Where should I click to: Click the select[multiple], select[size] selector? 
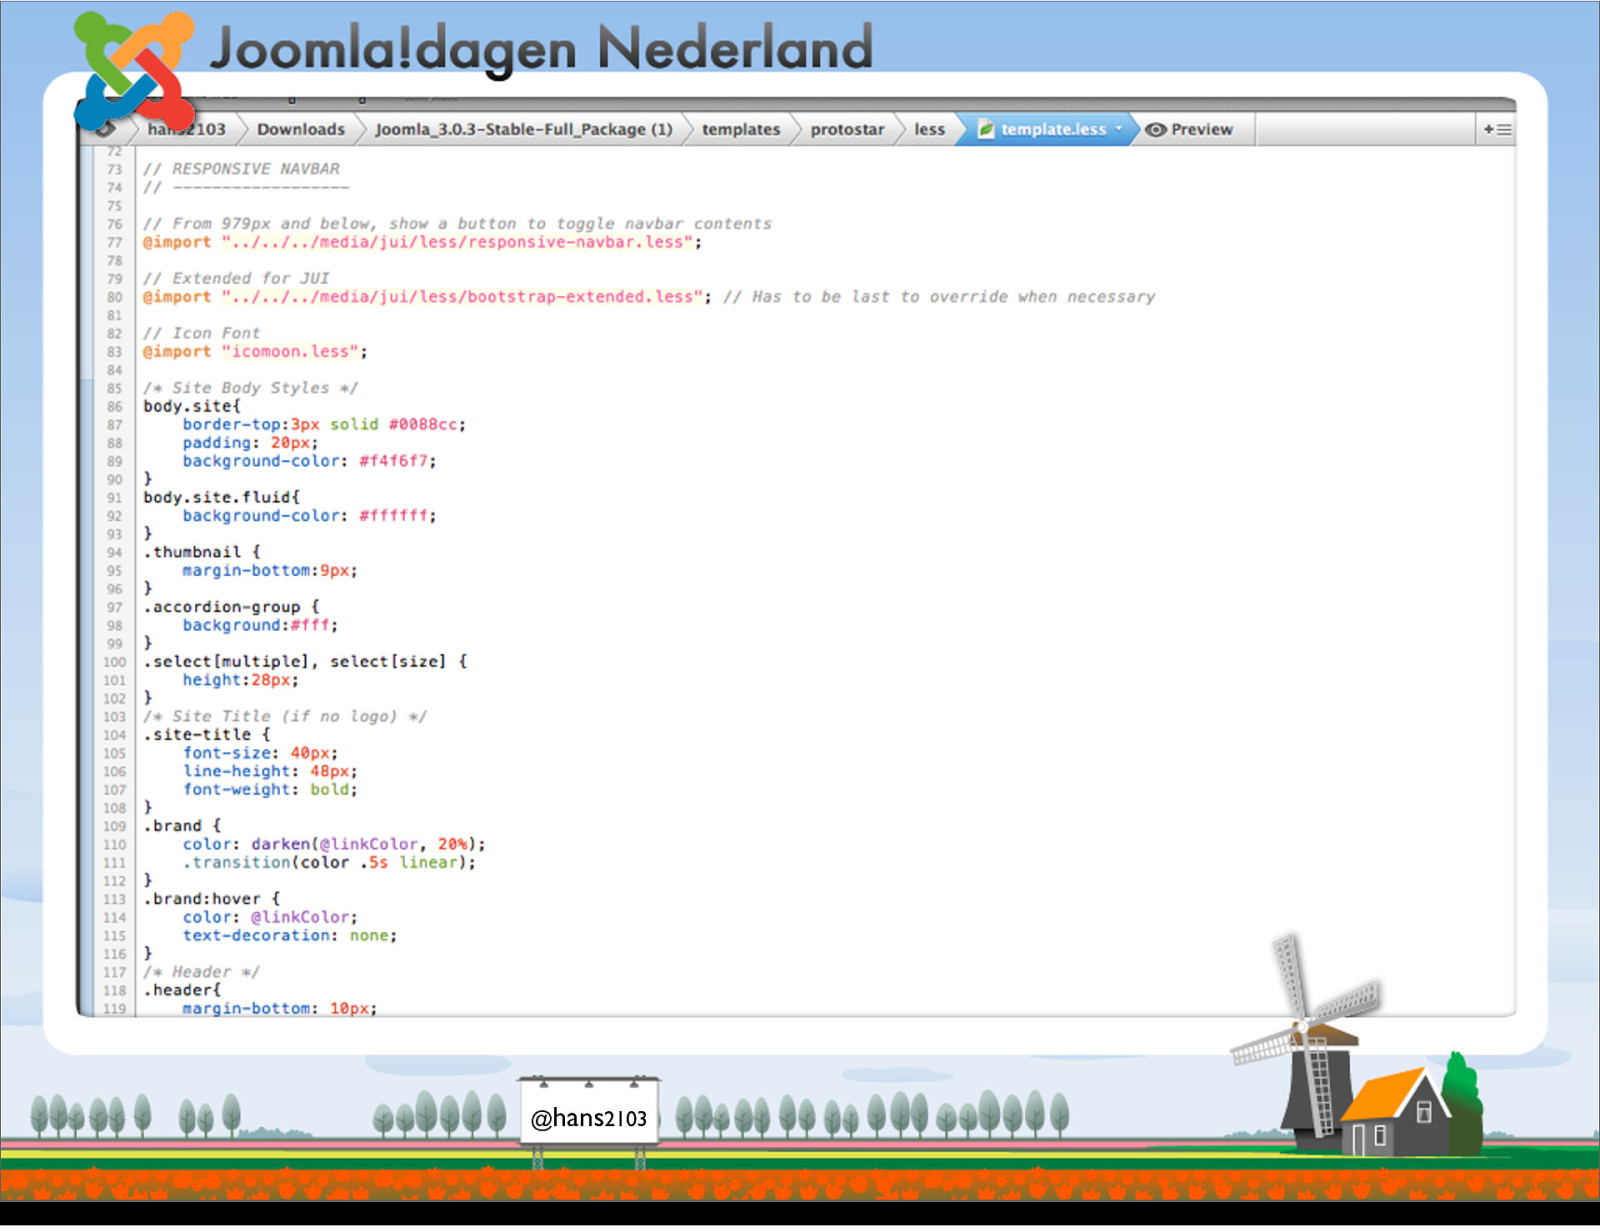(305, 662)
